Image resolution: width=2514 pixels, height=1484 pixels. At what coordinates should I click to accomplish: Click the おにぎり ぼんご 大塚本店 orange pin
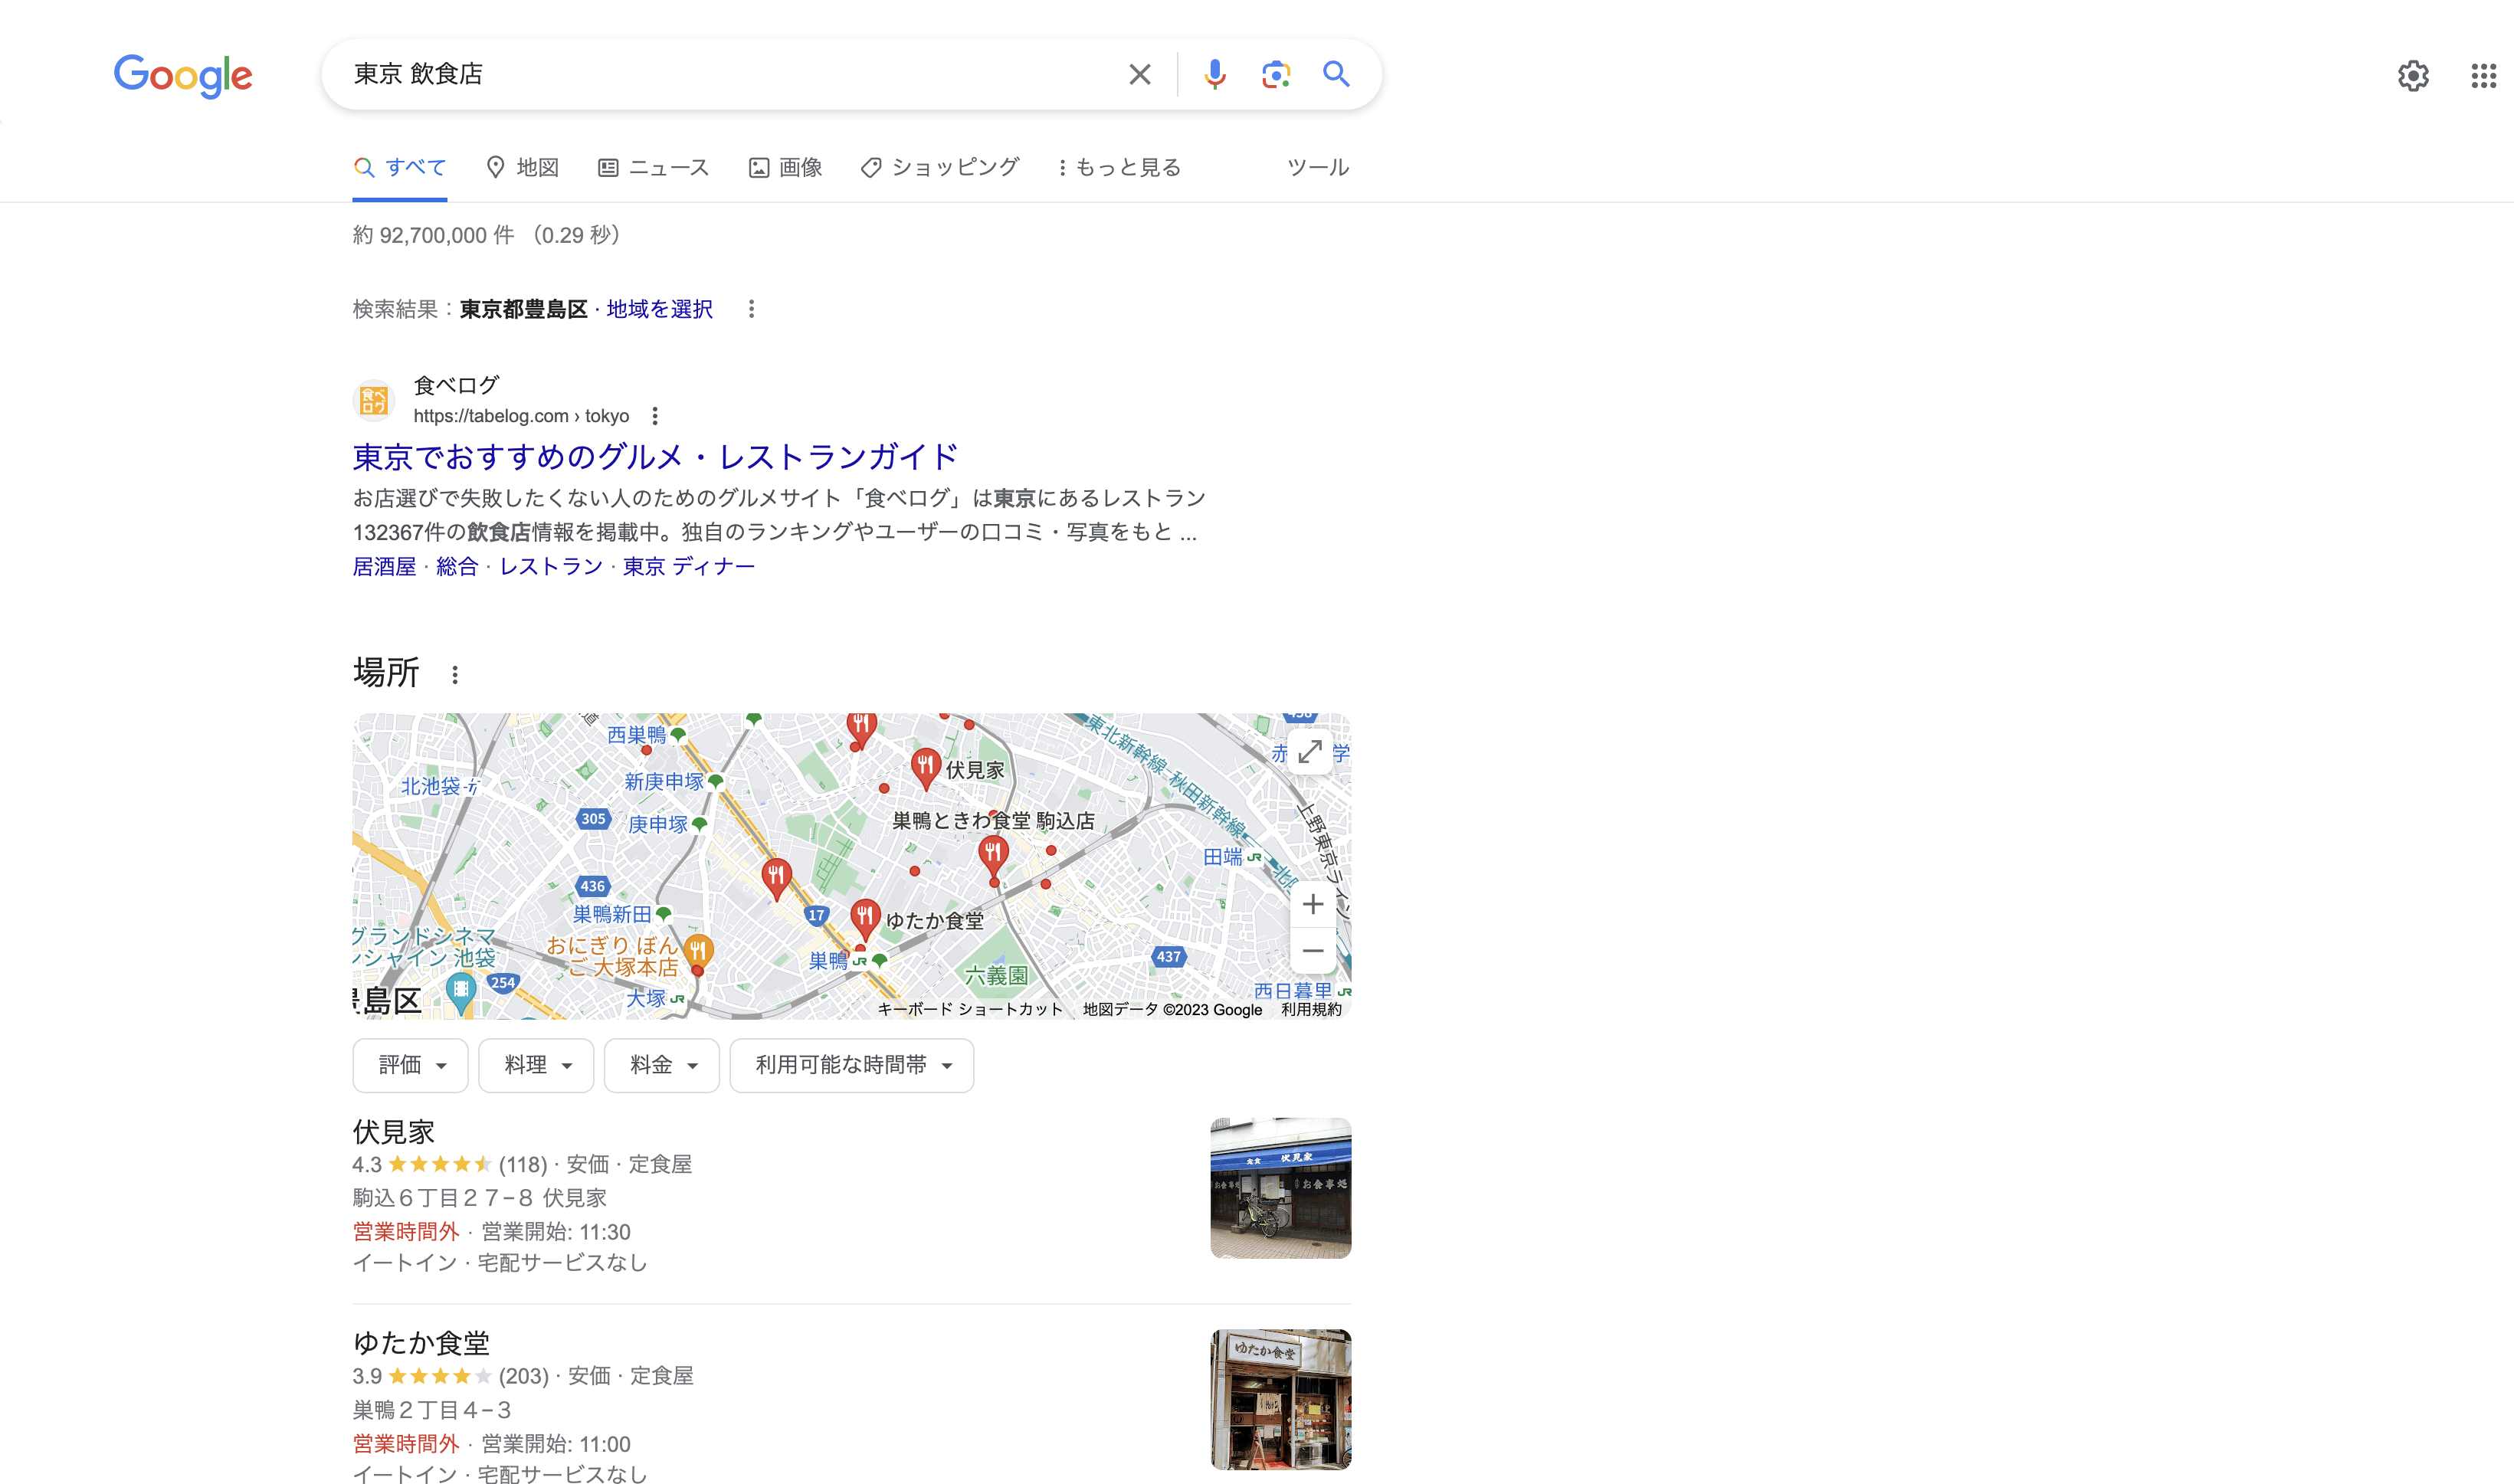click(x=698, y=951)
